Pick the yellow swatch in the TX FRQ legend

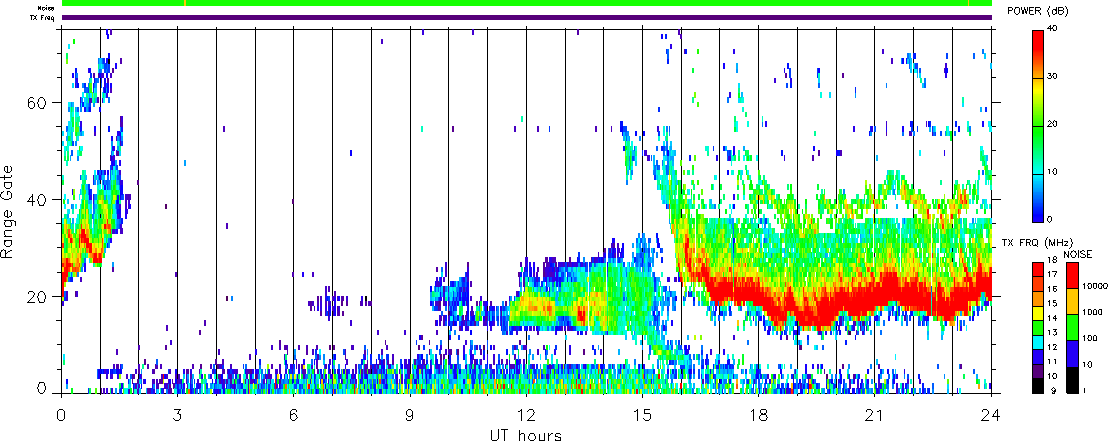click(1038, 313)
